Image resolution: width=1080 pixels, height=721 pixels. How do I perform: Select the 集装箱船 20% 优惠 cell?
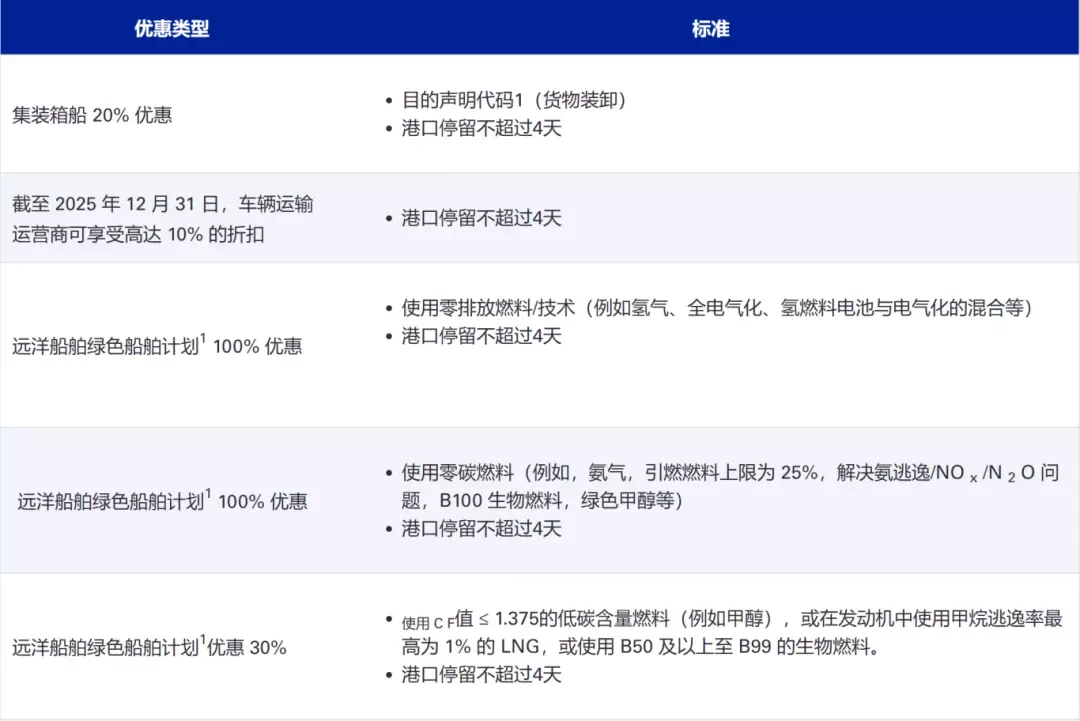92,114
